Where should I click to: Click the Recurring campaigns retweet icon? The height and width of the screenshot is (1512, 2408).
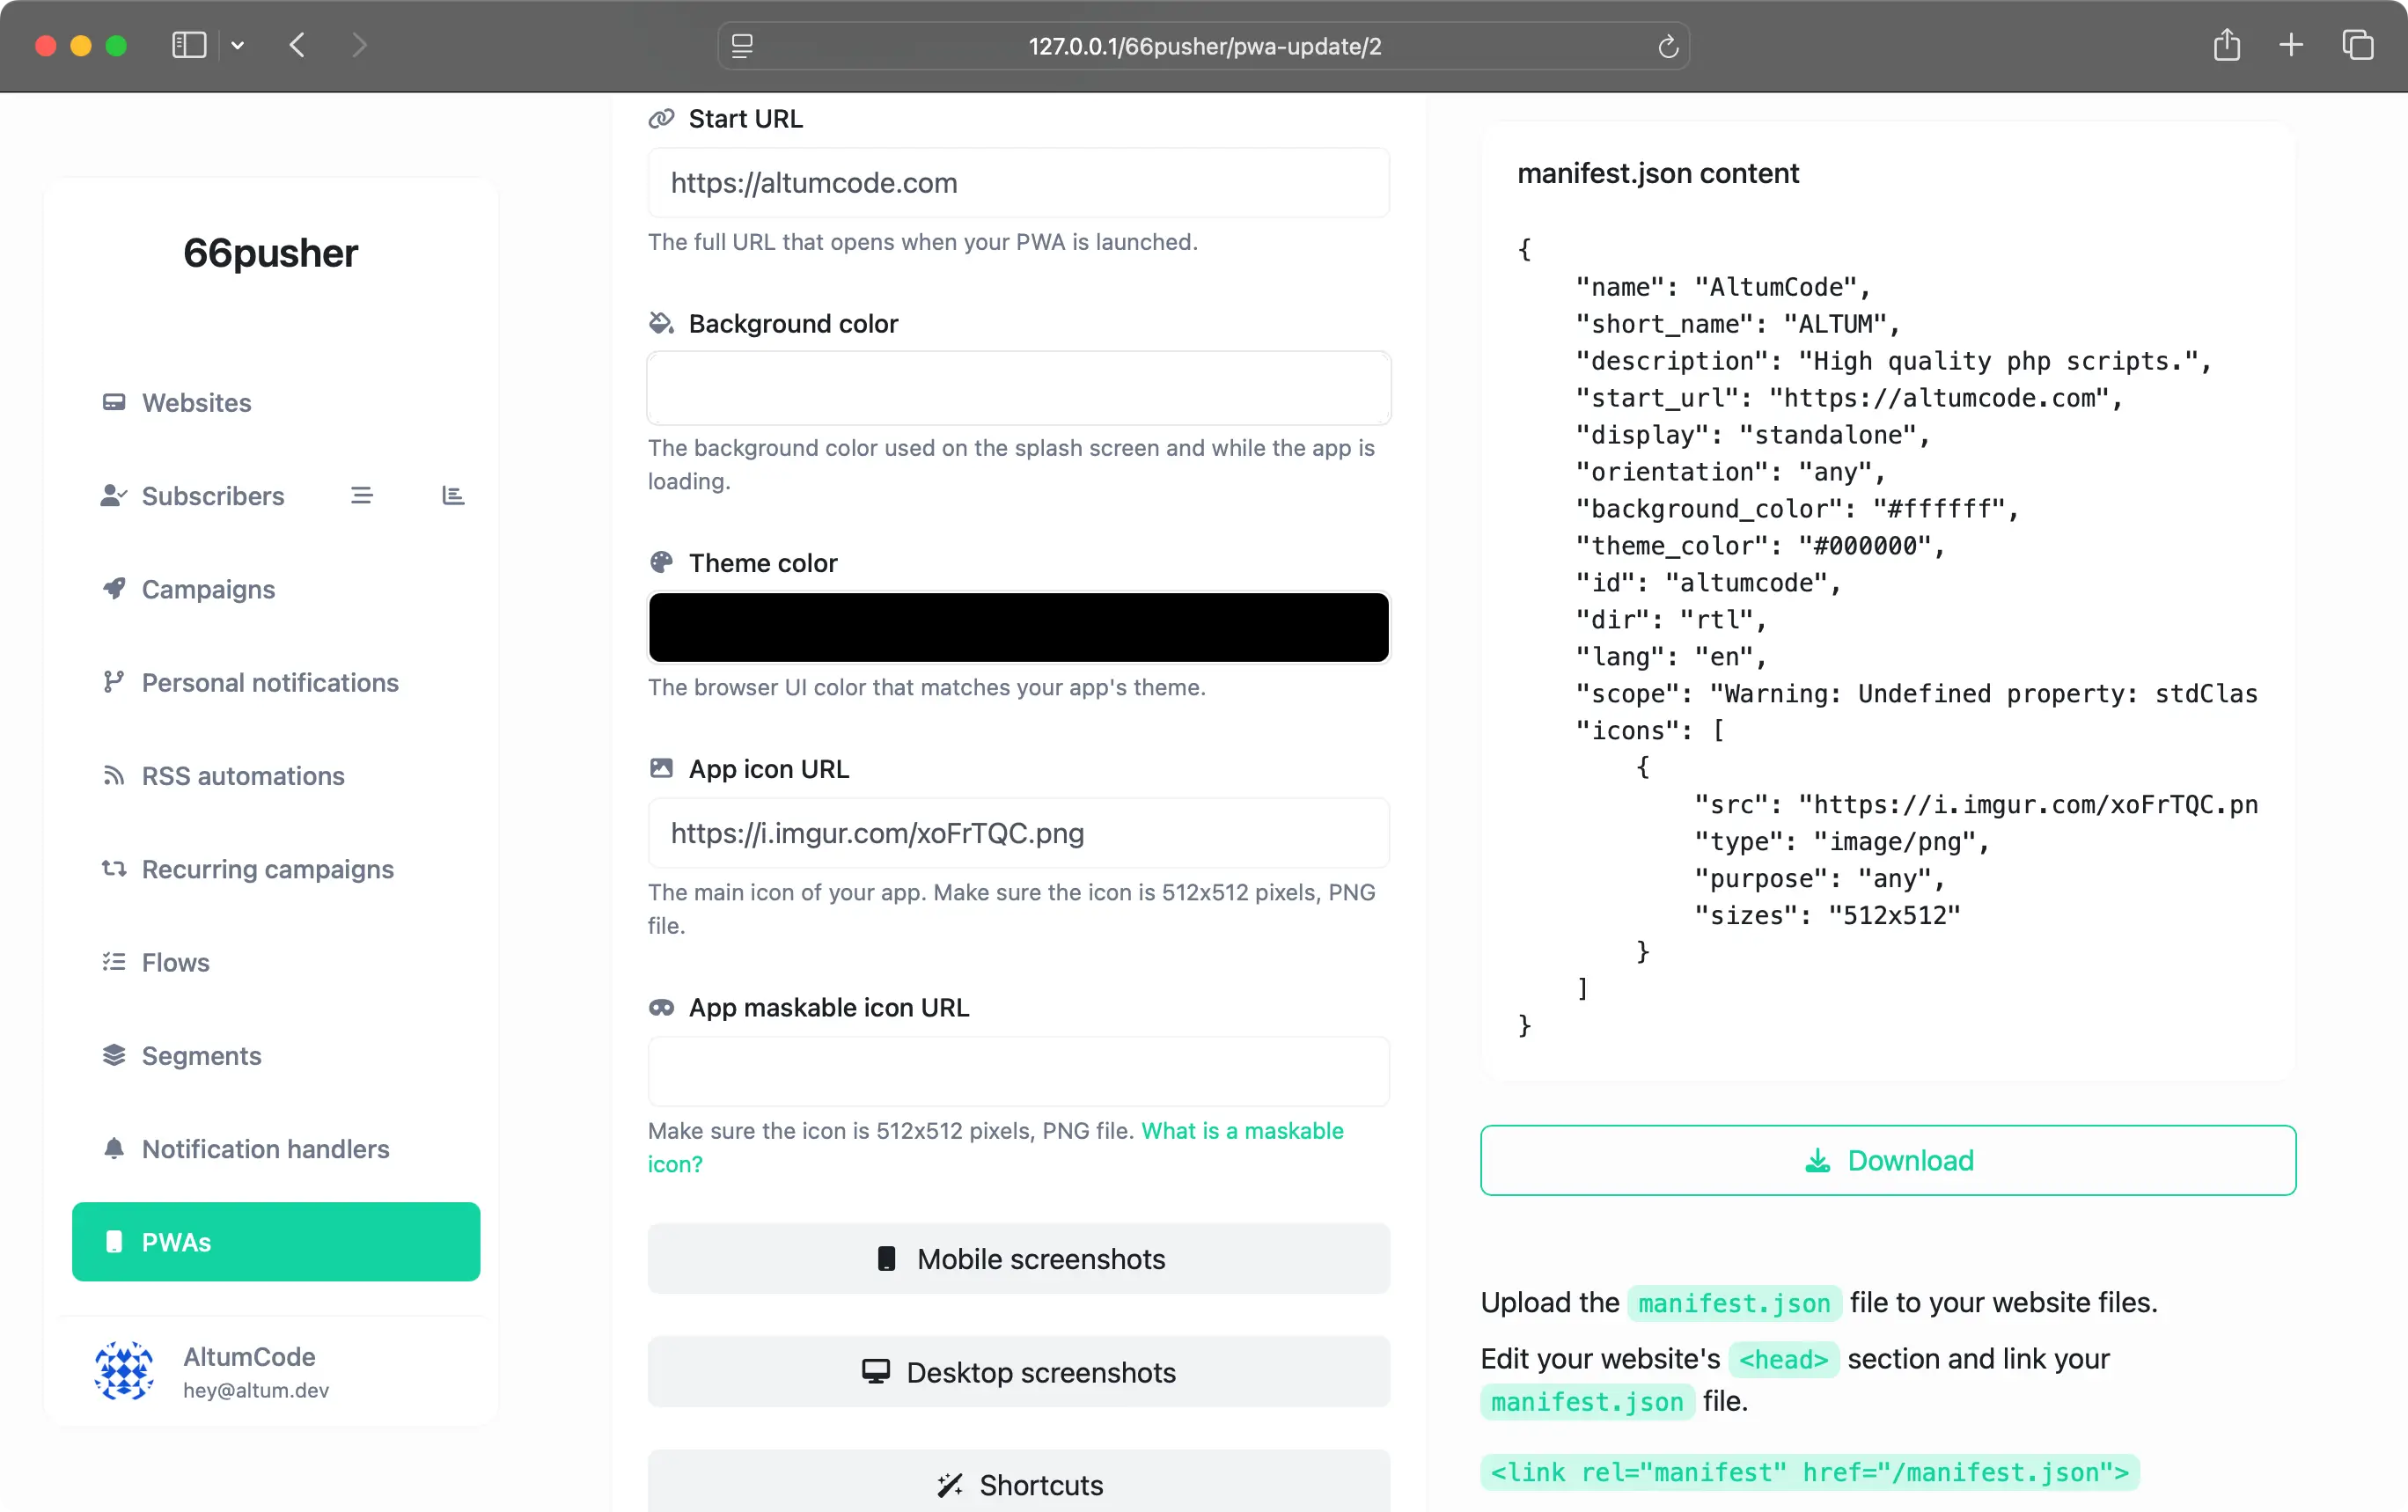(x=114, y=869)
